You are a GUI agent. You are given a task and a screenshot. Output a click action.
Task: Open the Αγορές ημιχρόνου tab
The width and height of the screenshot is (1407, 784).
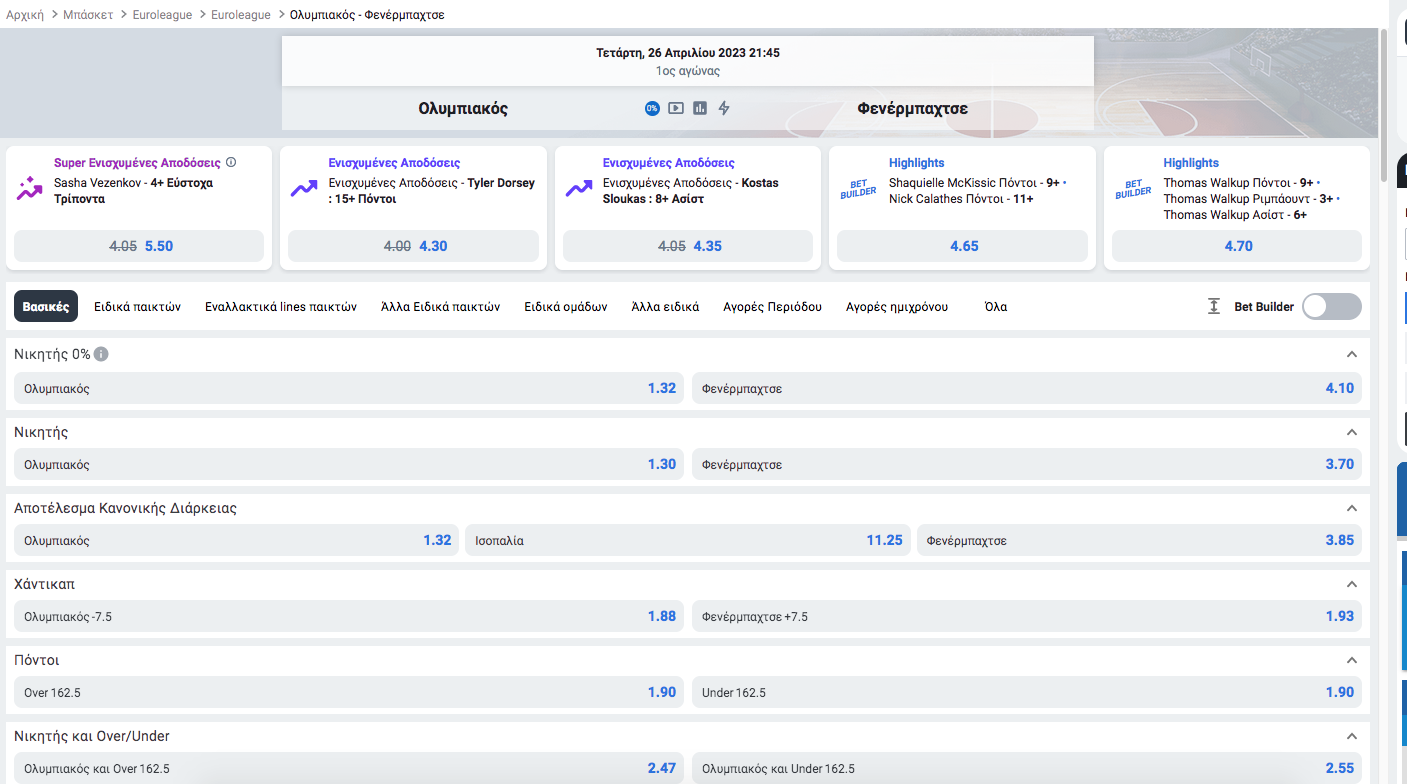point(896,307)
